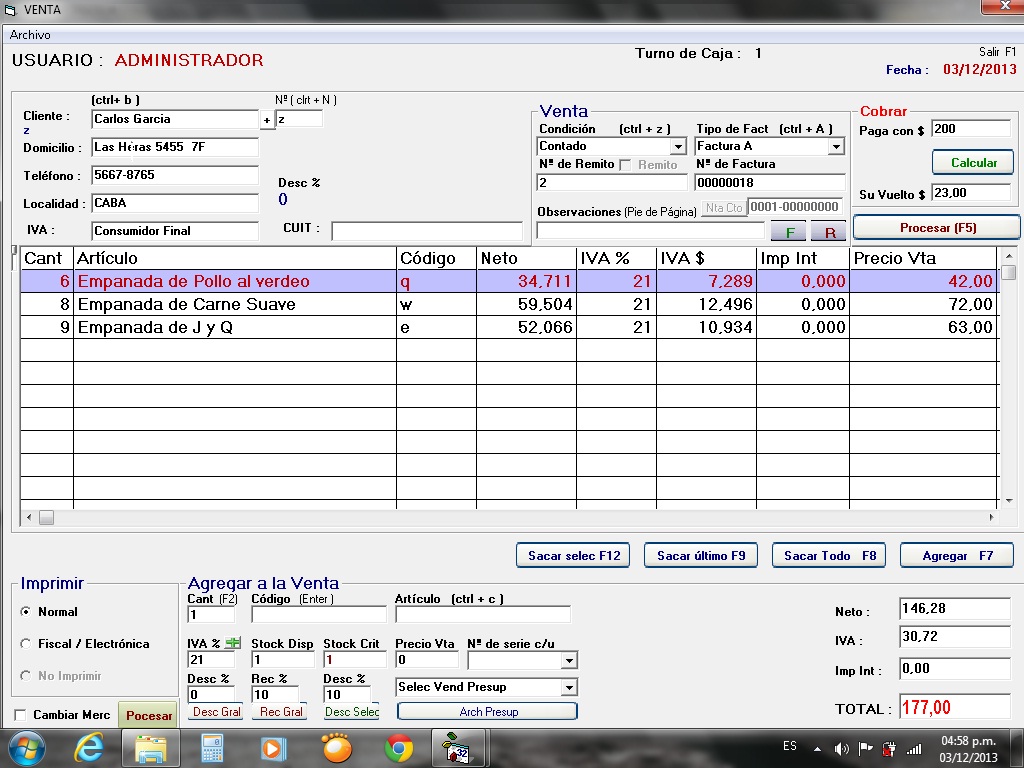Select Fiscal / Electrónica print option
The height and width of the screenshot is (768, 1024).
(x=25, y=644)
